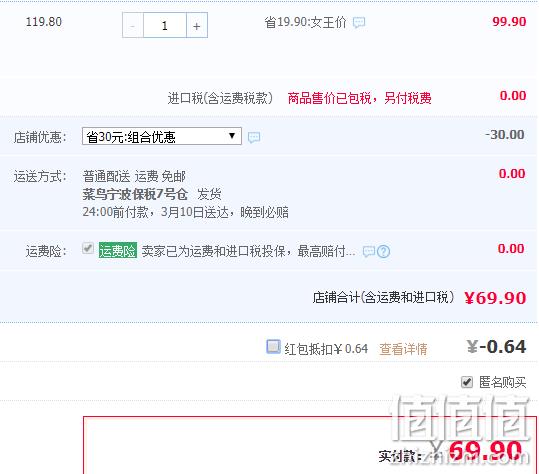Click the quantity input field showing 1

[165, 25]
